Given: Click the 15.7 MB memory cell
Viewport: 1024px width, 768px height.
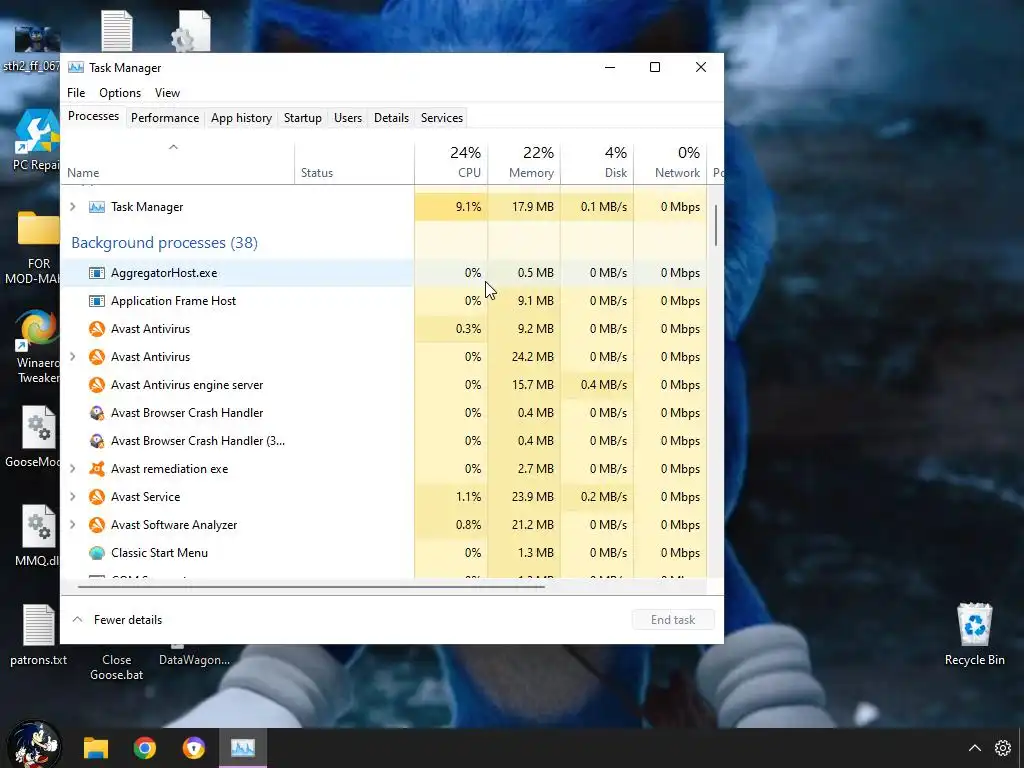Looking at the screenshot, I should 524,385.
